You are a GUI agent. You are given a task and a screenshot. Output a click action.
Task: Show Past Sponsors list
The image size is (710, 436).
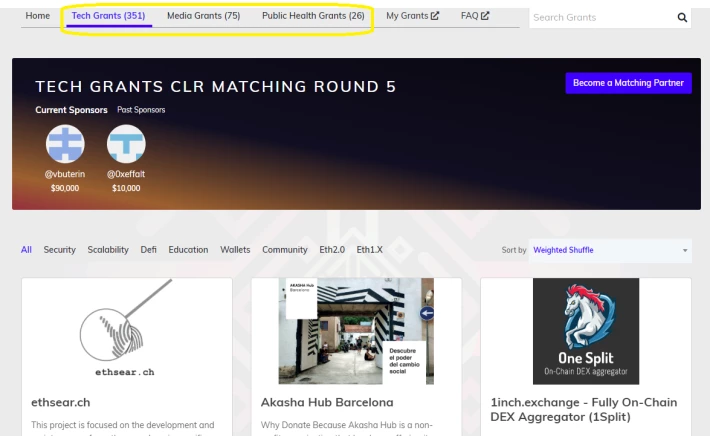pos(141,110)
